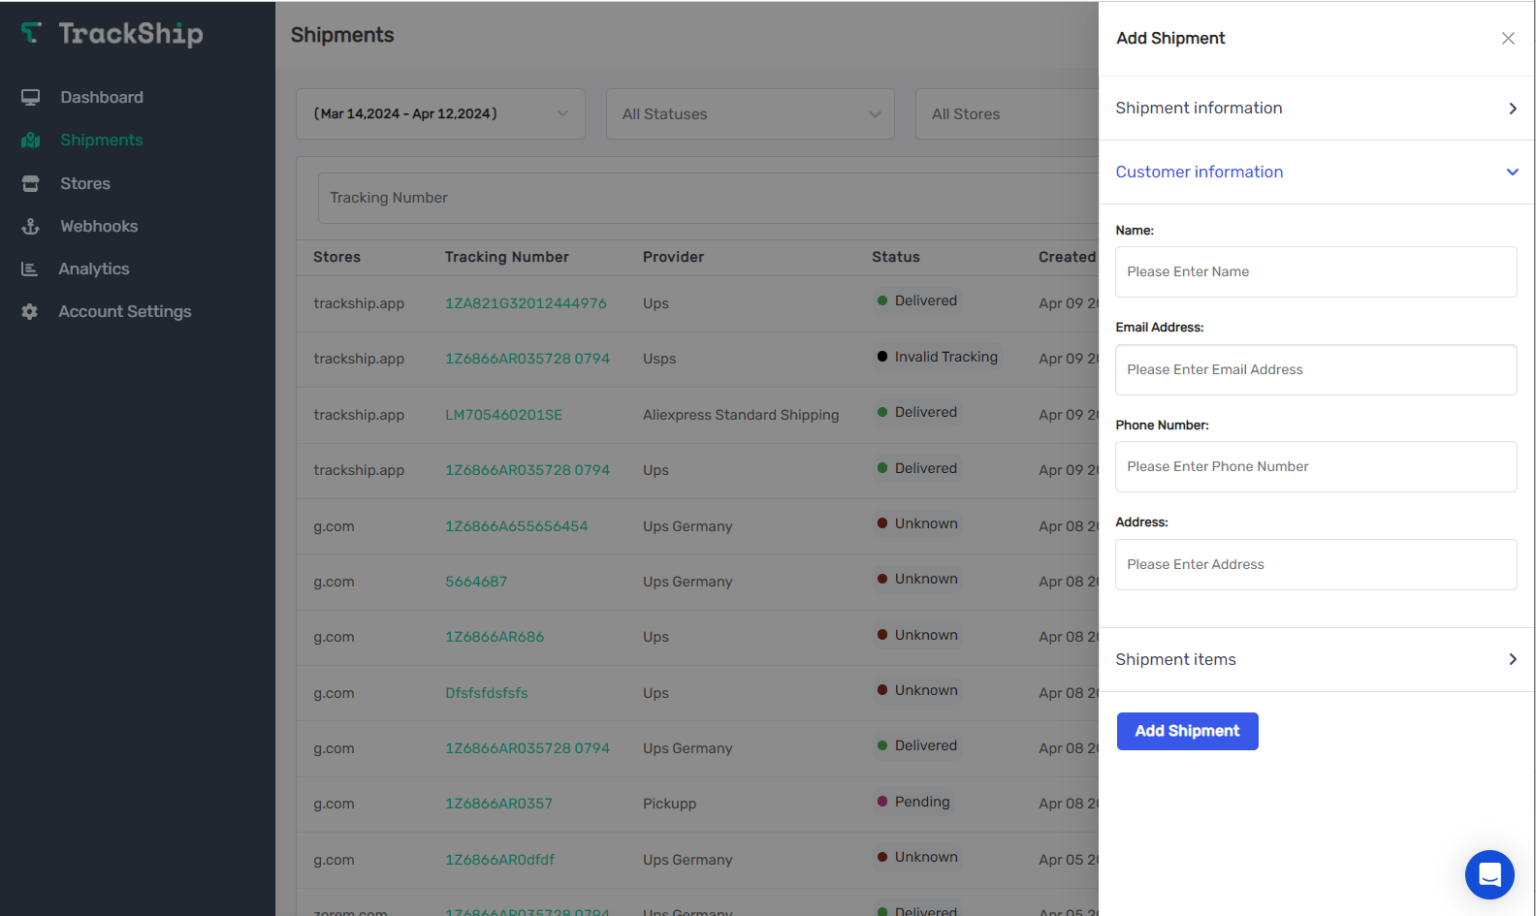Open the chat support bubble
The image size is (1536, 916).
1489,875
